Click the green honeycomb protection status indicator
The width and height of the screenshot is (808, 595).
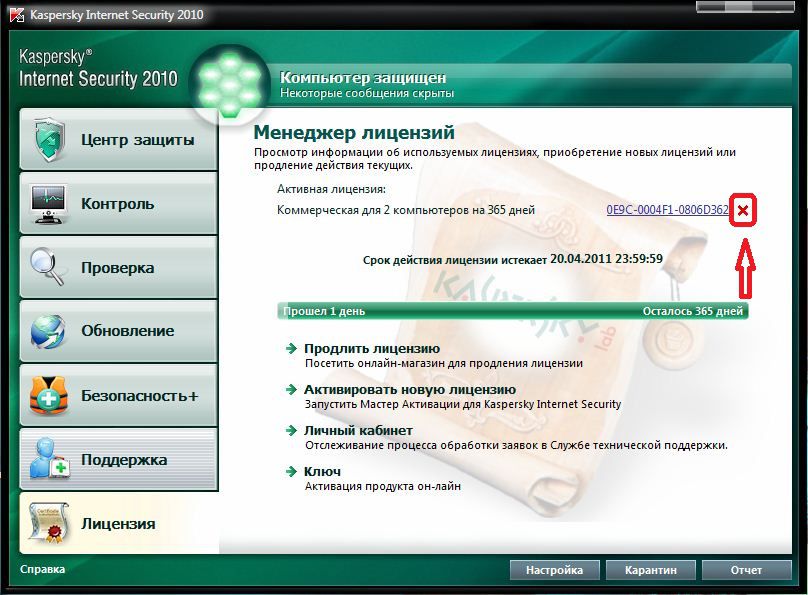pyautogui.click(x=230, y=84)
